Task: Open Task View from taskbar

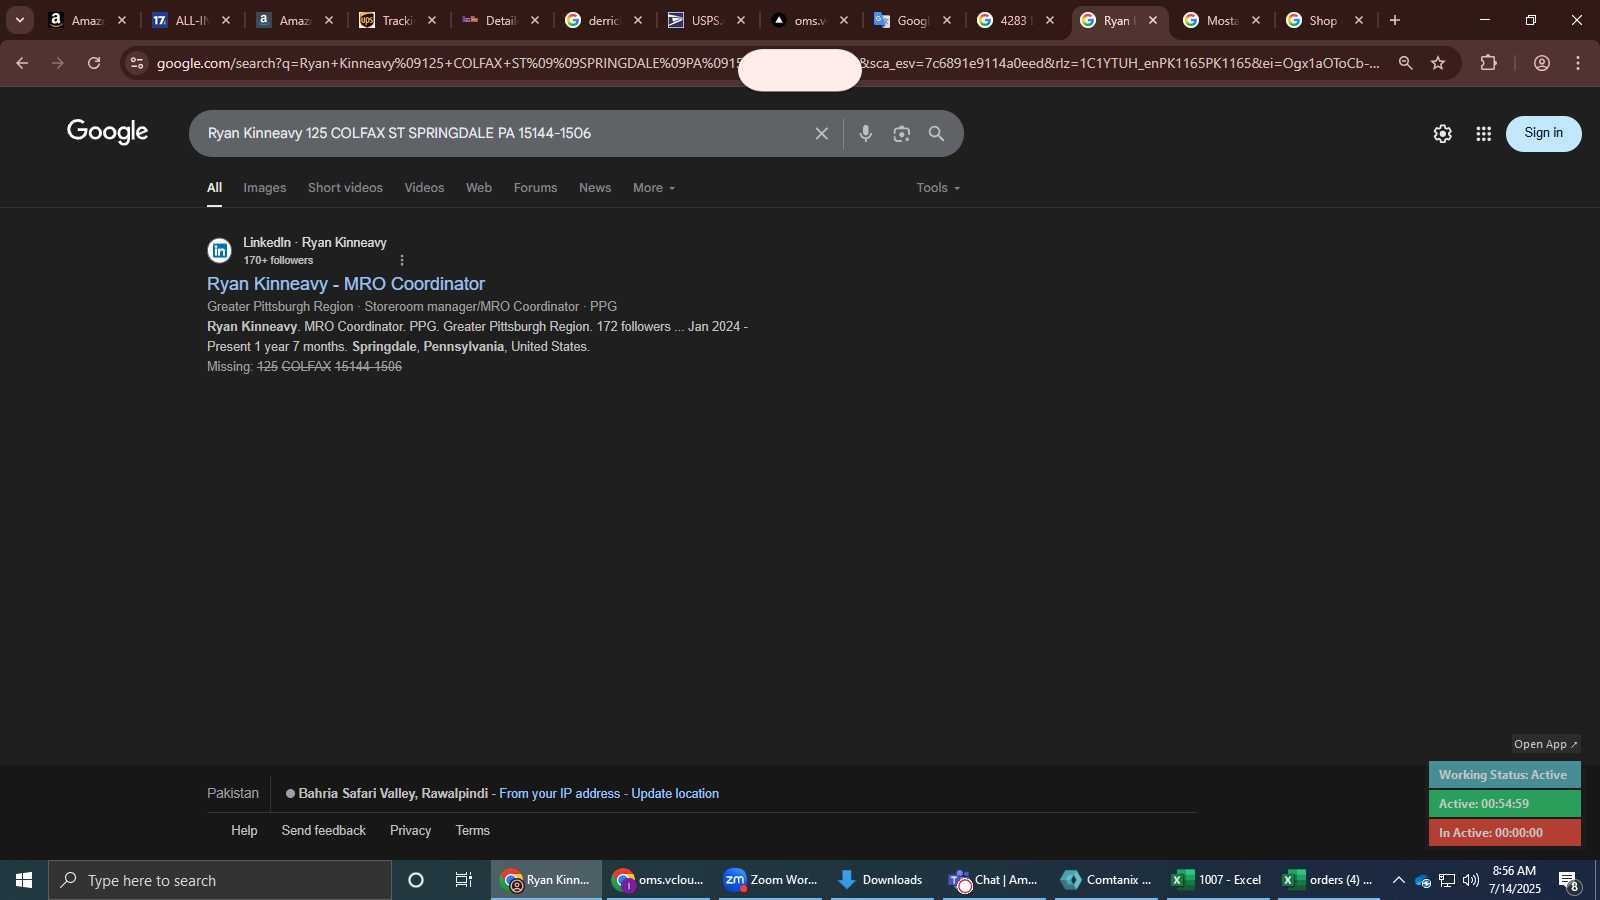Action: tap(464, 880)
